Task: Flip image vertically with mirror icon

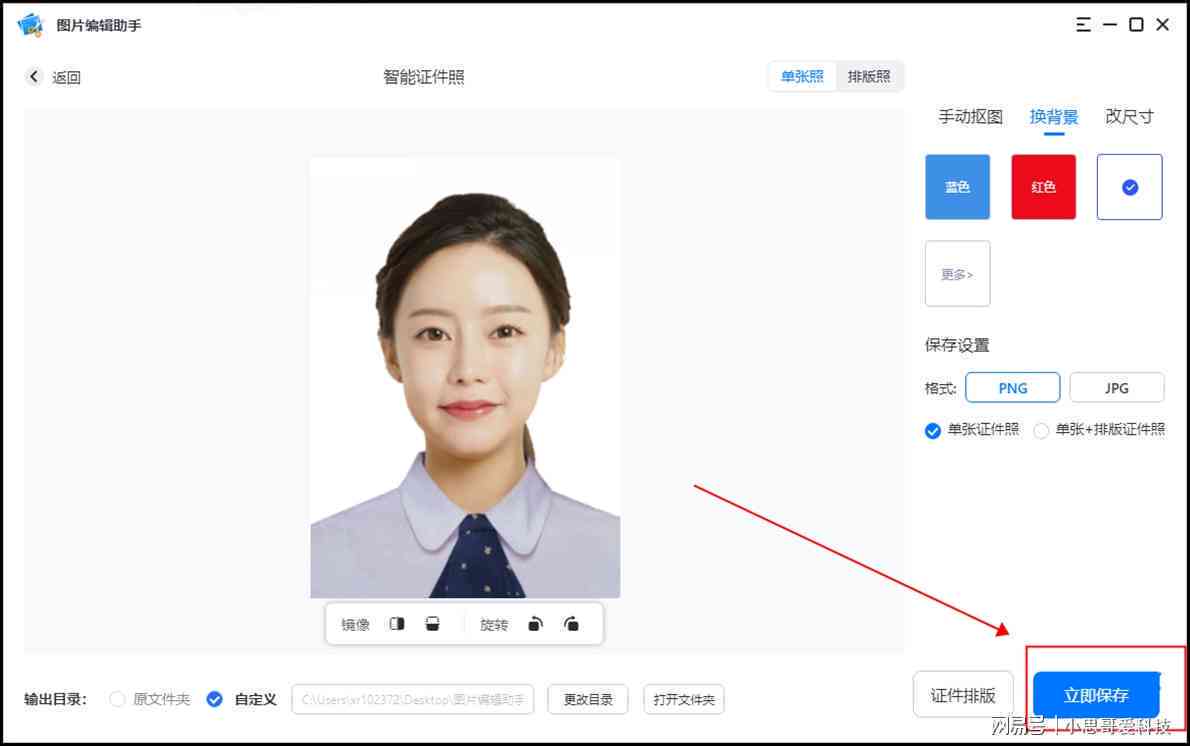Action: coord(432,624)
